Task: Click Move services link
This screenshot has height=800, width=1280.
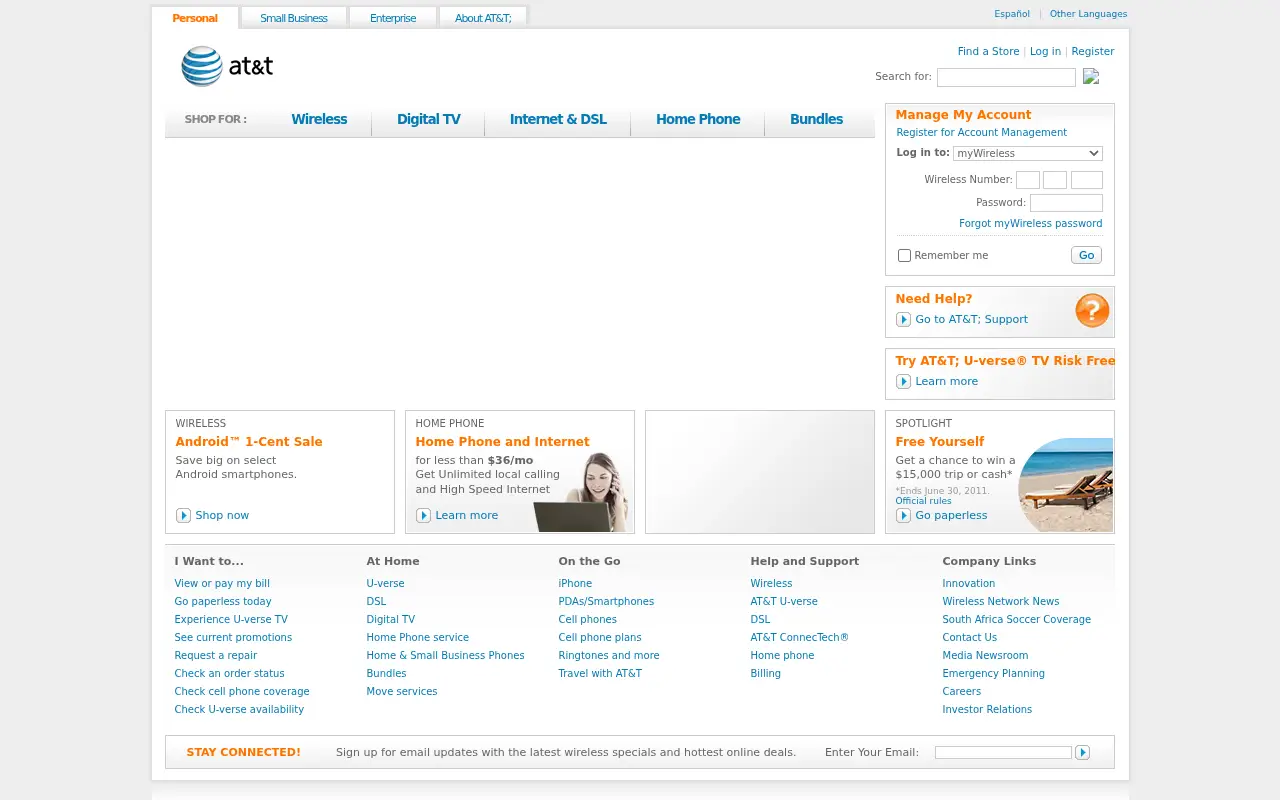Action: point(402,692)
